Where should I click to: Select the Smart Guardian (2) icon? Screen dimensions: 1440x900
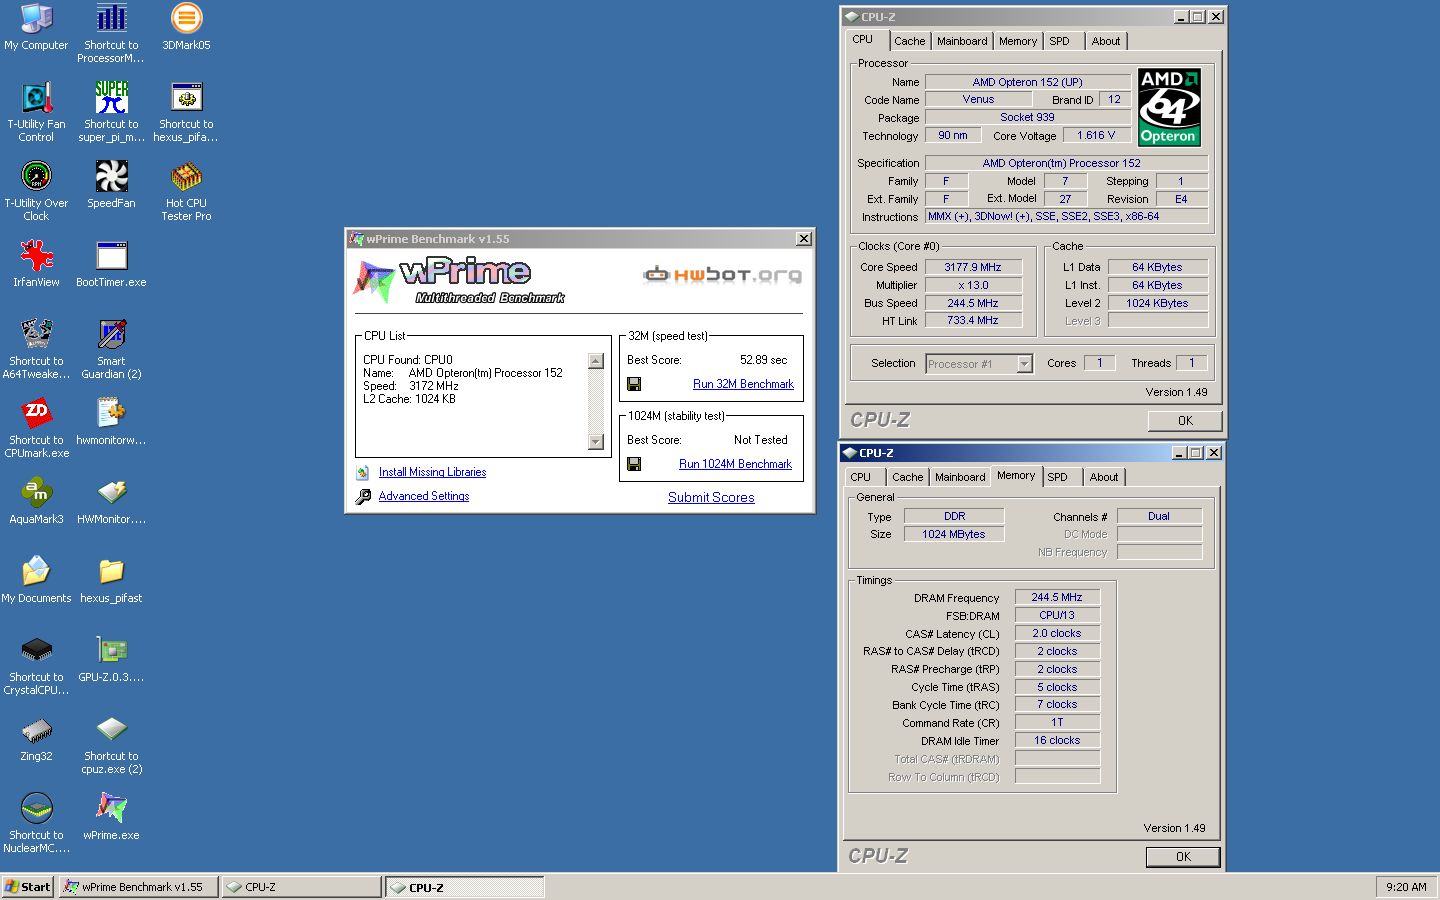coord(111,334)
